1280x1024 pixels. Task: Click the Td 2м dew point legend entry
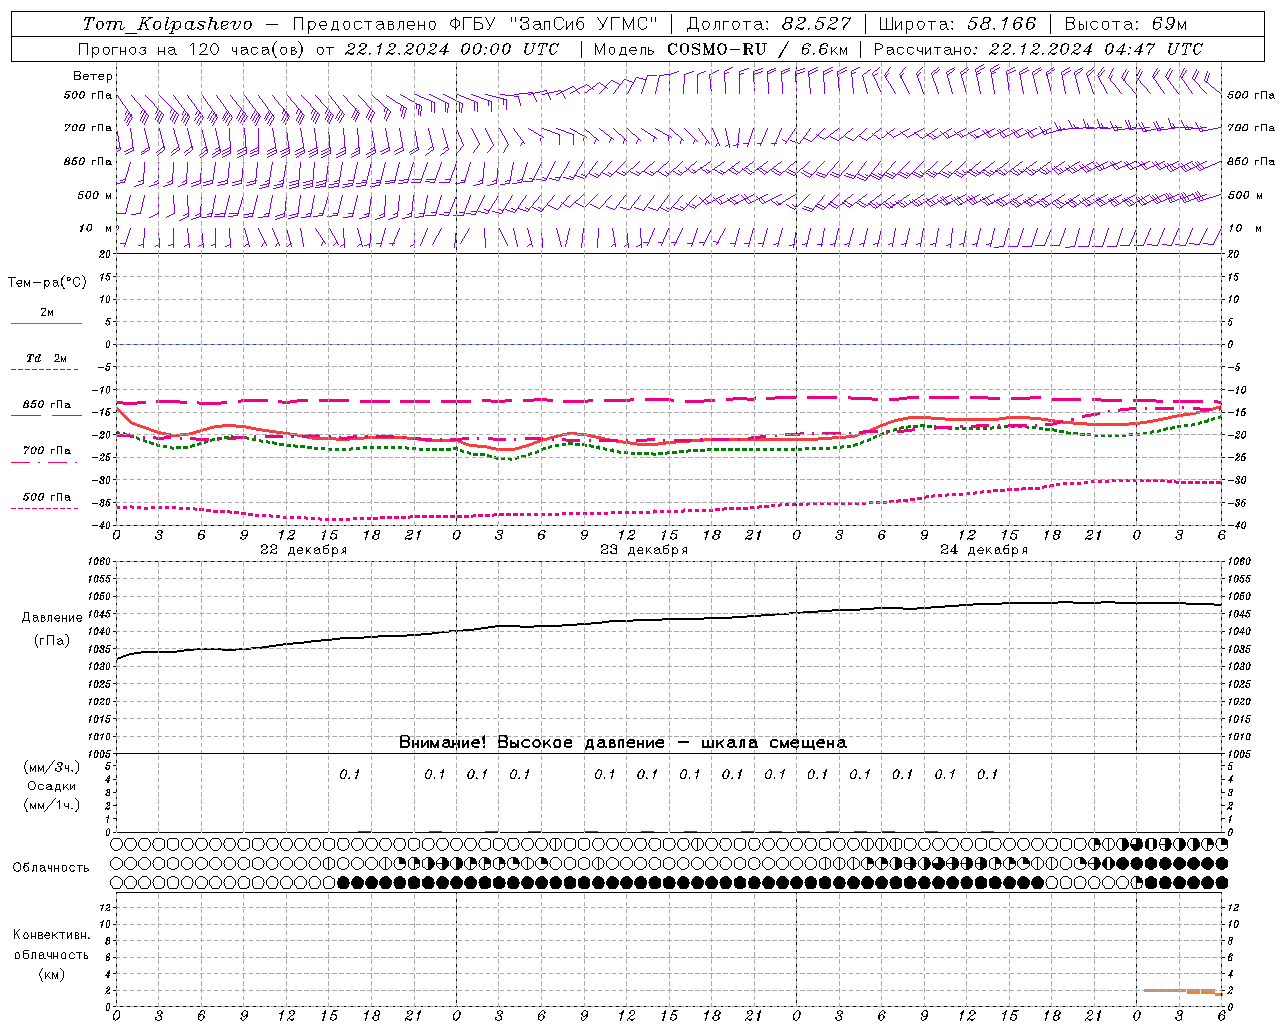pyautogui.click(x=47, y=358)
